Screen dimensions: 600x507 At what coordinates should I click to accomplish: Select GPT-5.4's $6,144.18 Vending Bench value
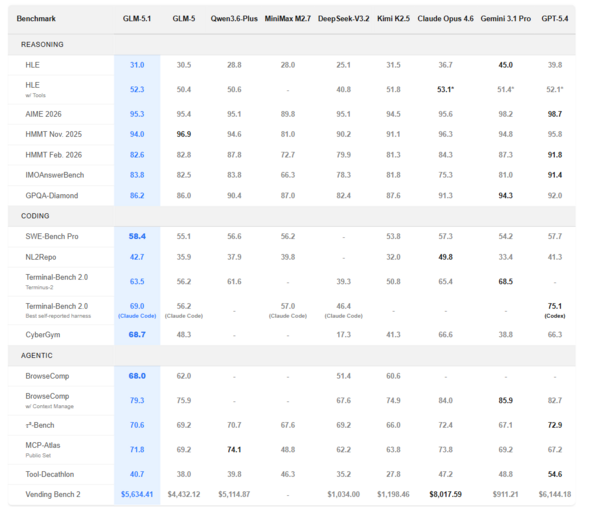[x=554, y=494]
